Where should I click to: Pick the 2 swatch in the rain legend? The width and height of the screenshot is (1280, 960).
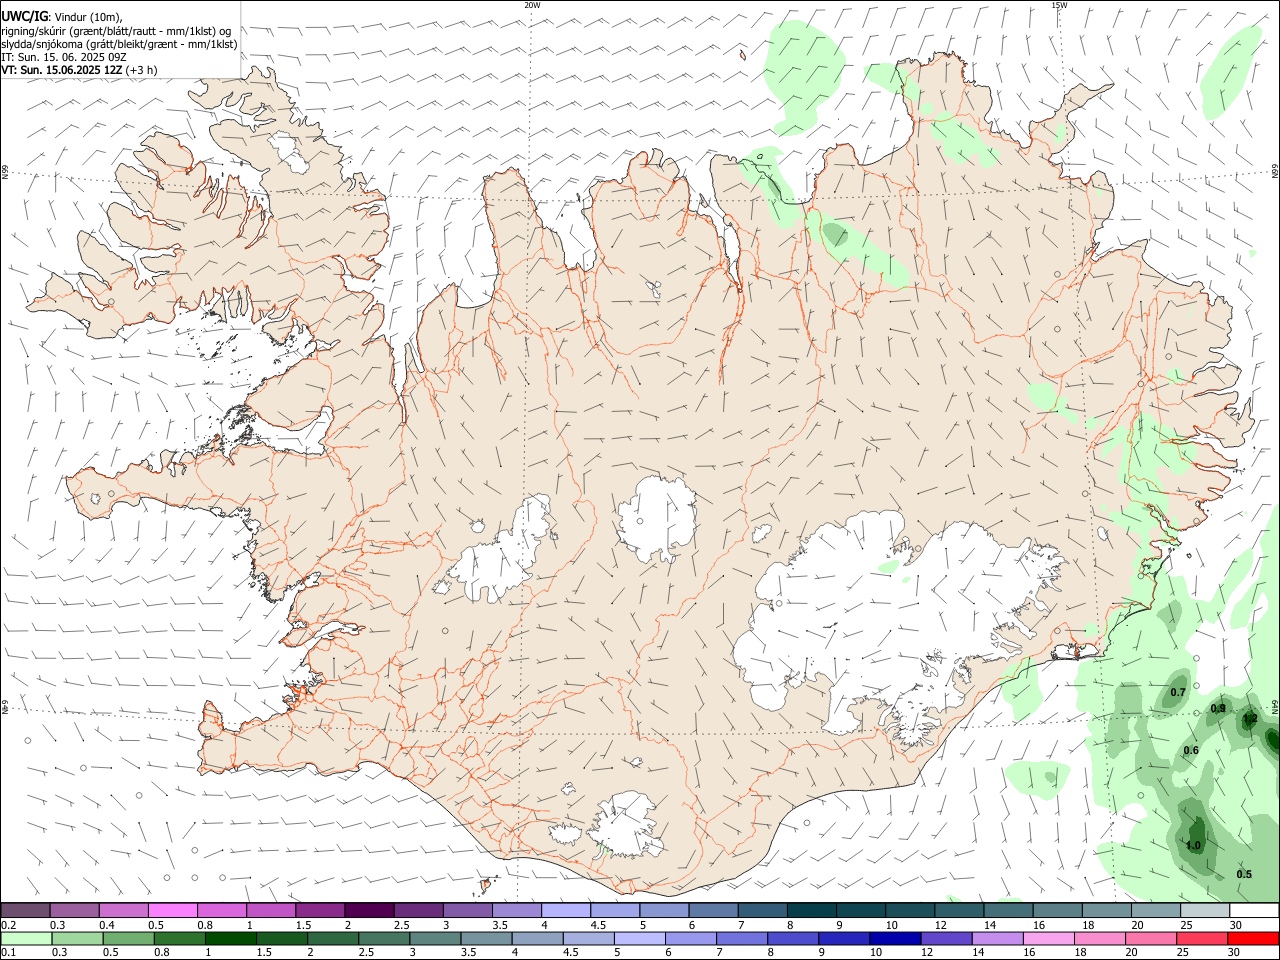point(333,938)
